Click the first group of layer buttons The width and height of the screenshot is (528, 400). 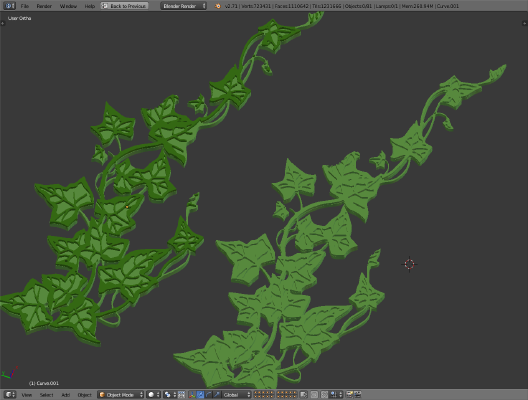click(x=264, y=395)
